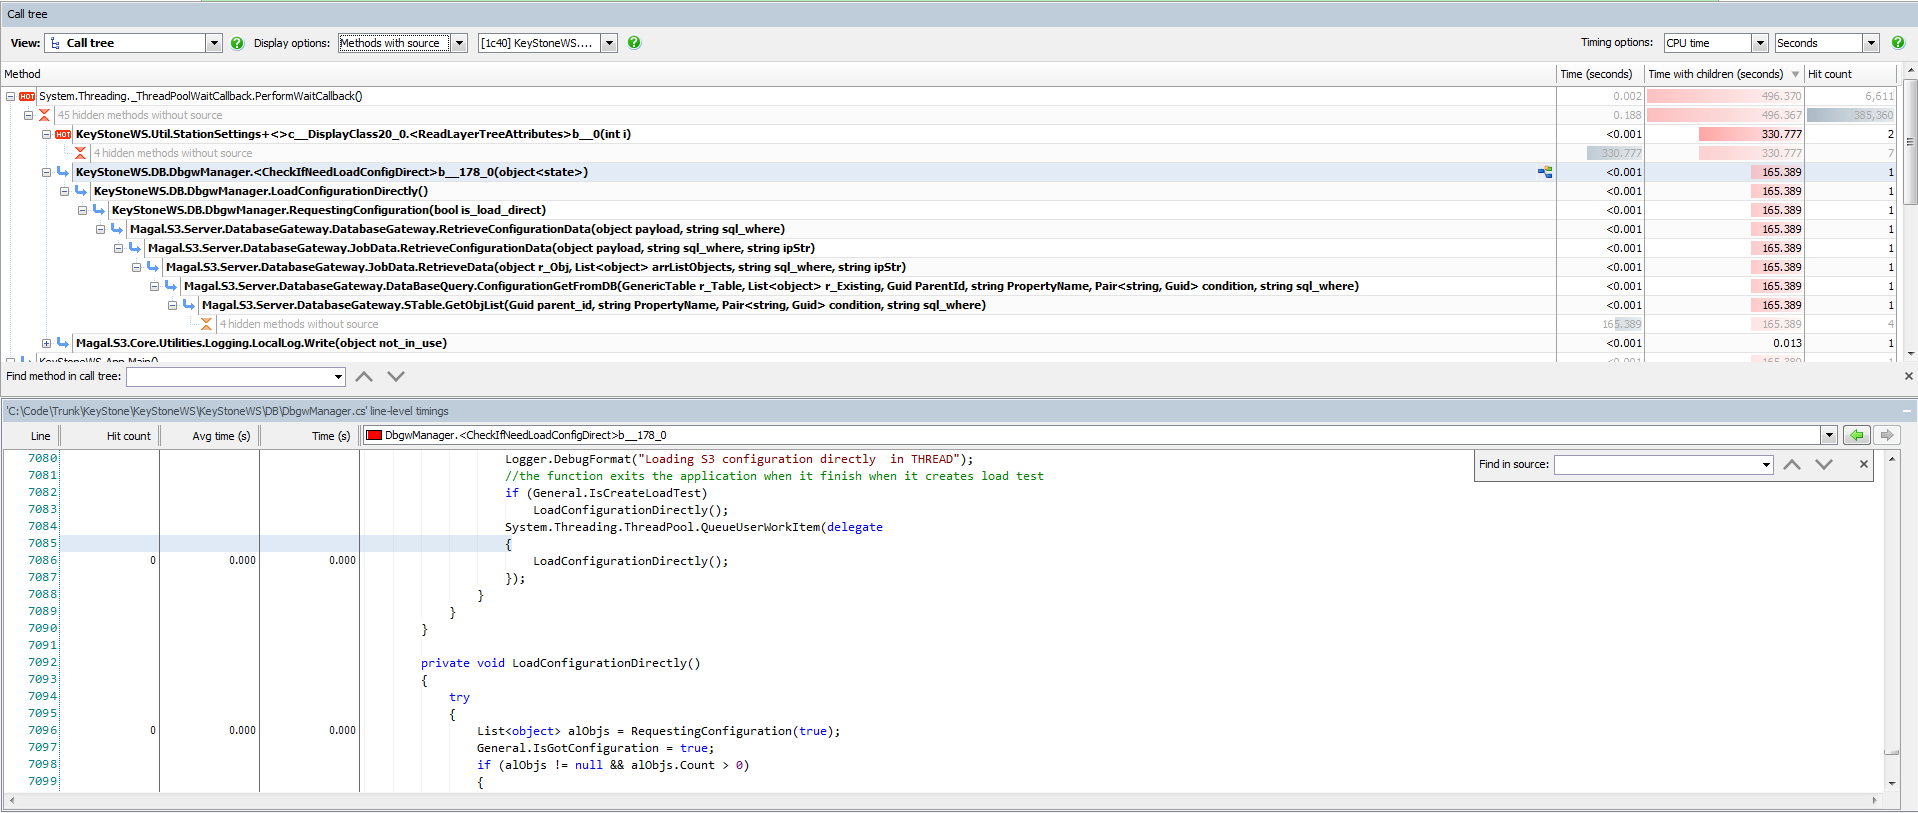Open help for Display options

coord(634,43)
